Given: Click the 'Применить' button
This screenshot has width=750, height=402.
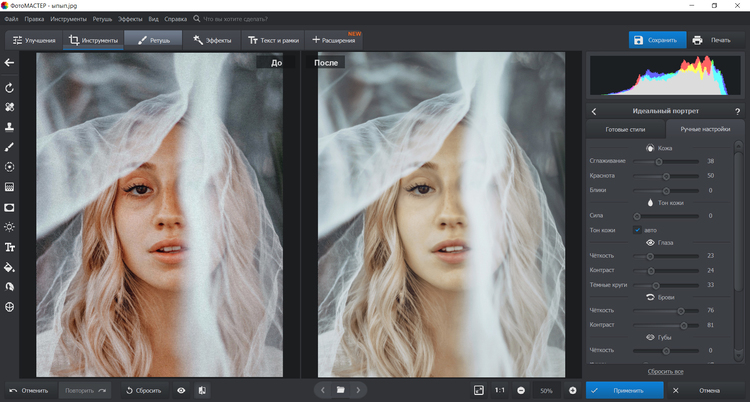Looking at the screenshot, I should 625,389.
